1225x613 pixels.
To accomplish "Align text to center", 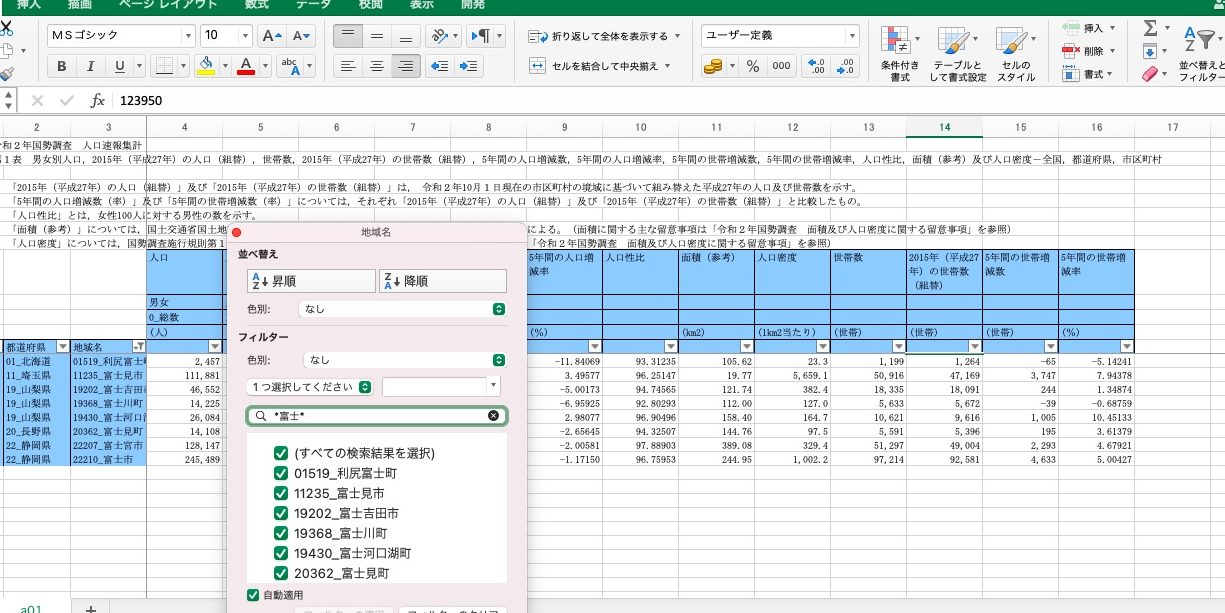I will point(376,67).
